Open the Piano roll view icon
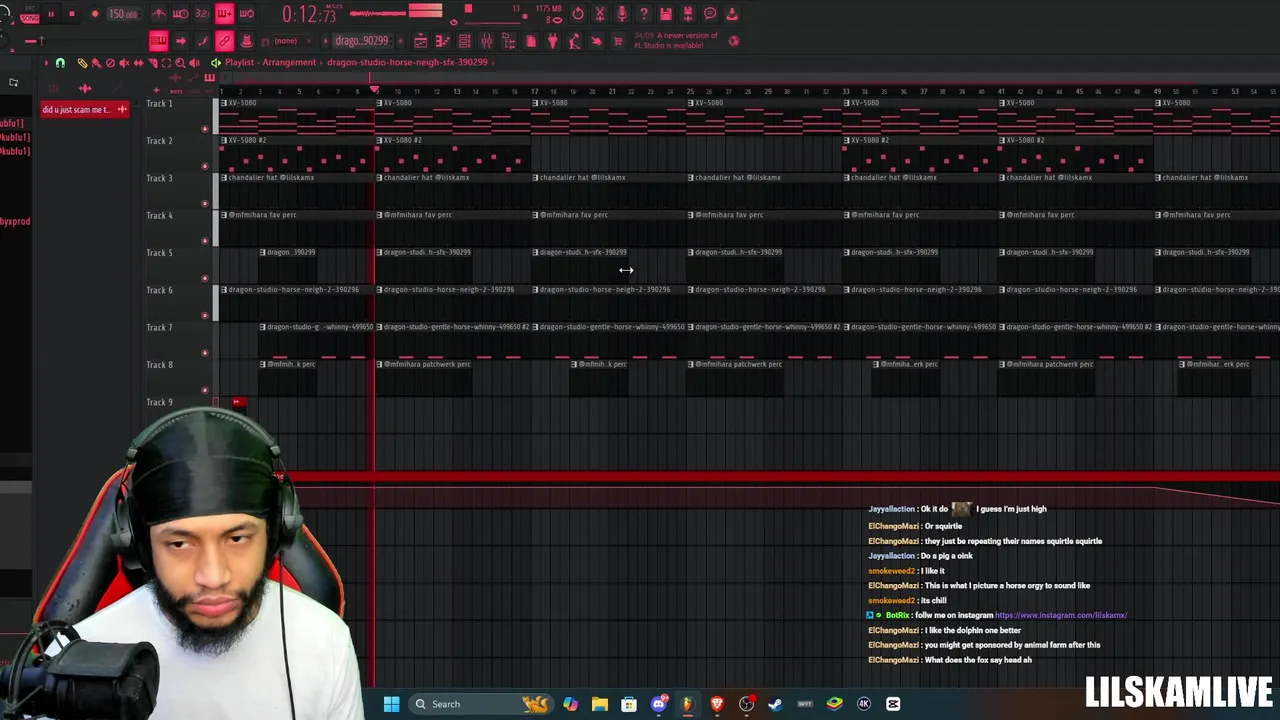 (443, 41)
